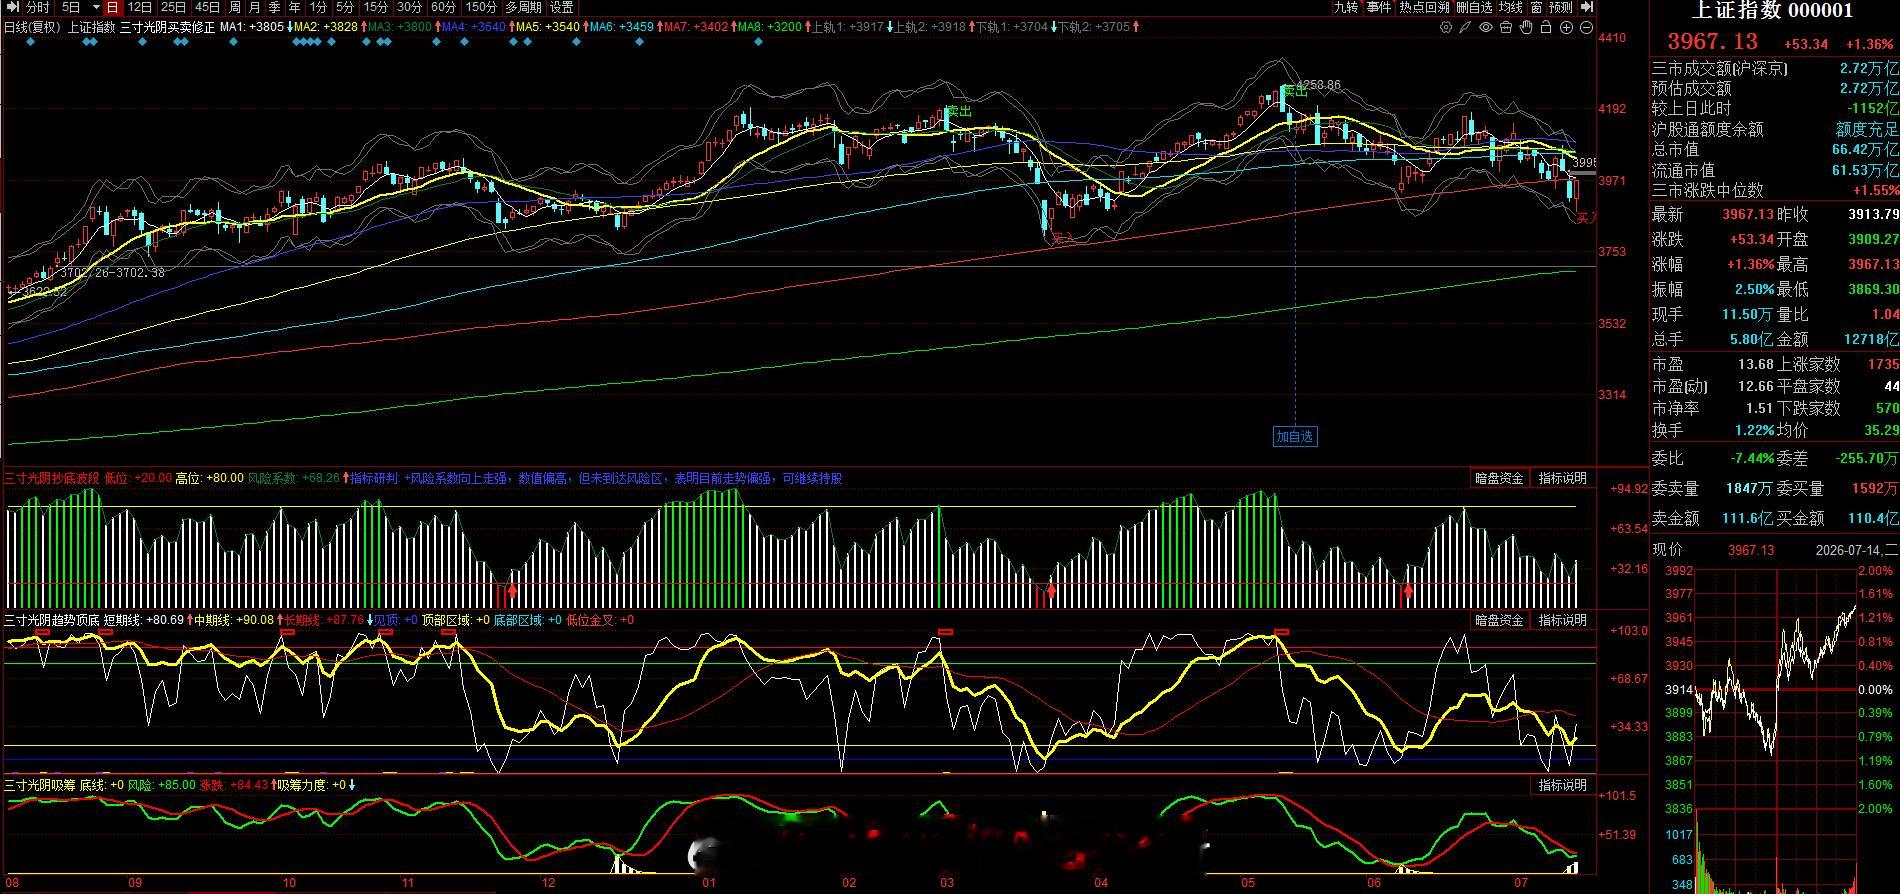Toggle the lock icon on chart toolbar
The height and width of the screenshot is (894, 1900).
pos(1546,27)
